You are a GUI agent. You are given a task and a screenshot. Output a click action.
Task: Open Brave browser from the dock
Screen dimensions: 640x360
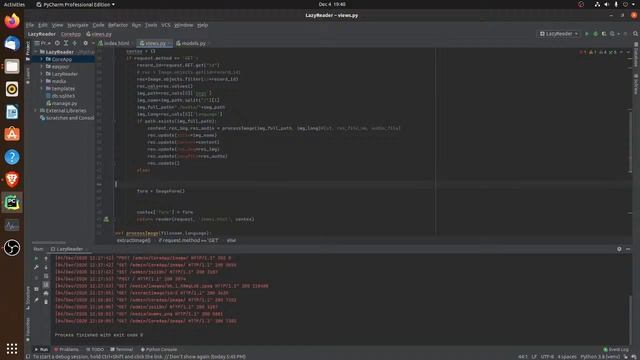pyautogui.click(x=12, y=180)
